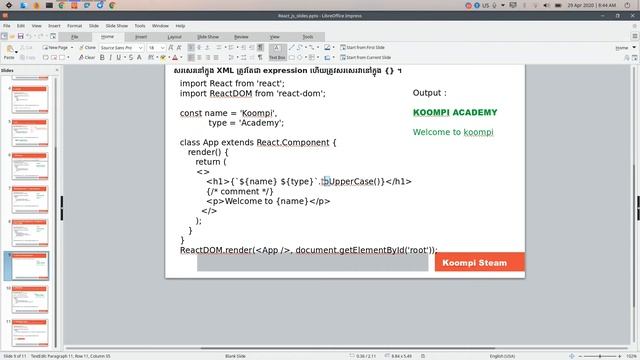Click the system clock in top panel
This screenshot has width=640, height=360.
592,5
